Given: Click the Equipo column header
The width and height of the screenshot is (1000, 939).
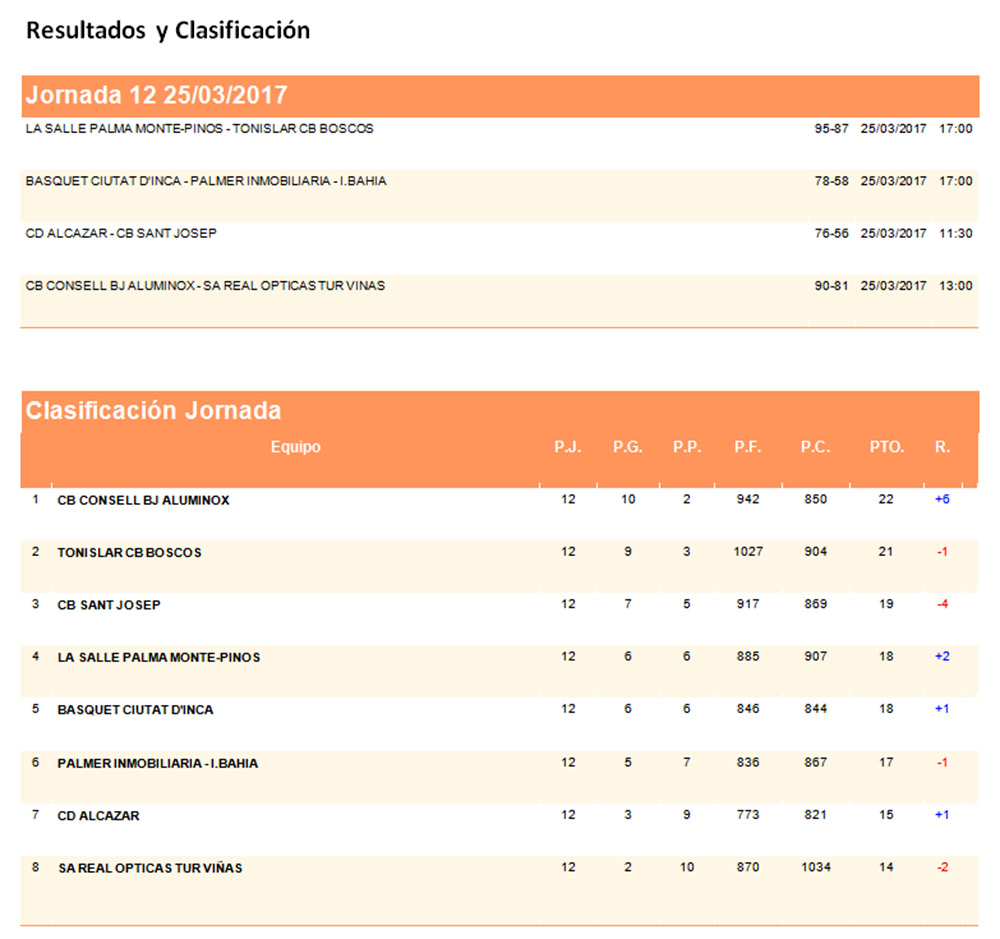Looking at the screenshot, I should (297, 447).
